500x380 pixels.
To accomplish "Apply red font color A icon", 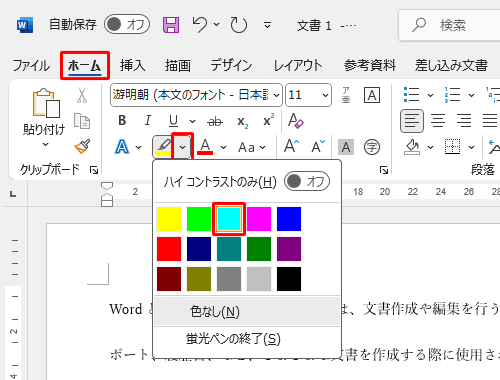I will [205, 147].
